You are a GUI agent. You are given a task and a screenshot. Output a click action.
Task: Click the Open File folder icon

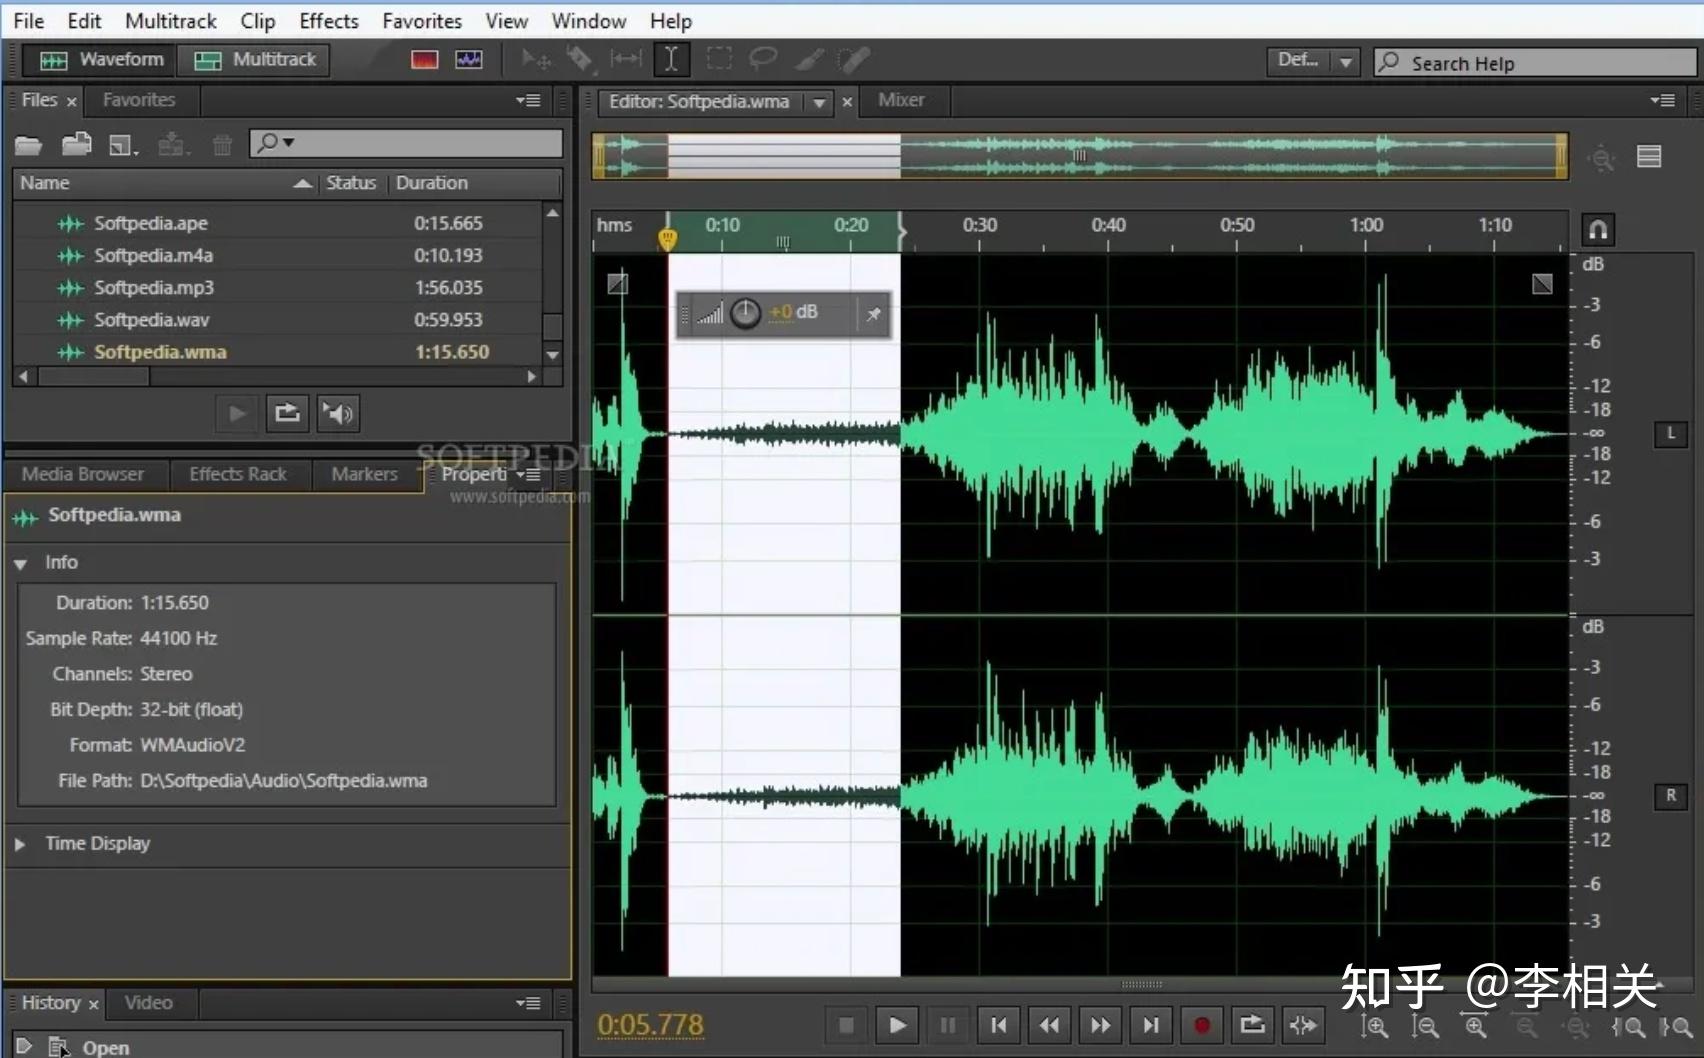pos(28,146)
